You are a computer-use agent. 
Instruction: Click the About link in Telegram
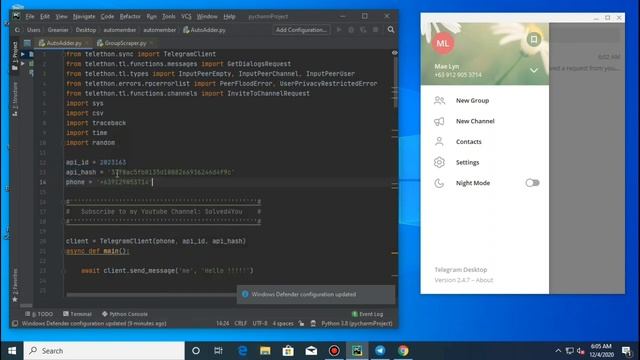tap(484, 280)
